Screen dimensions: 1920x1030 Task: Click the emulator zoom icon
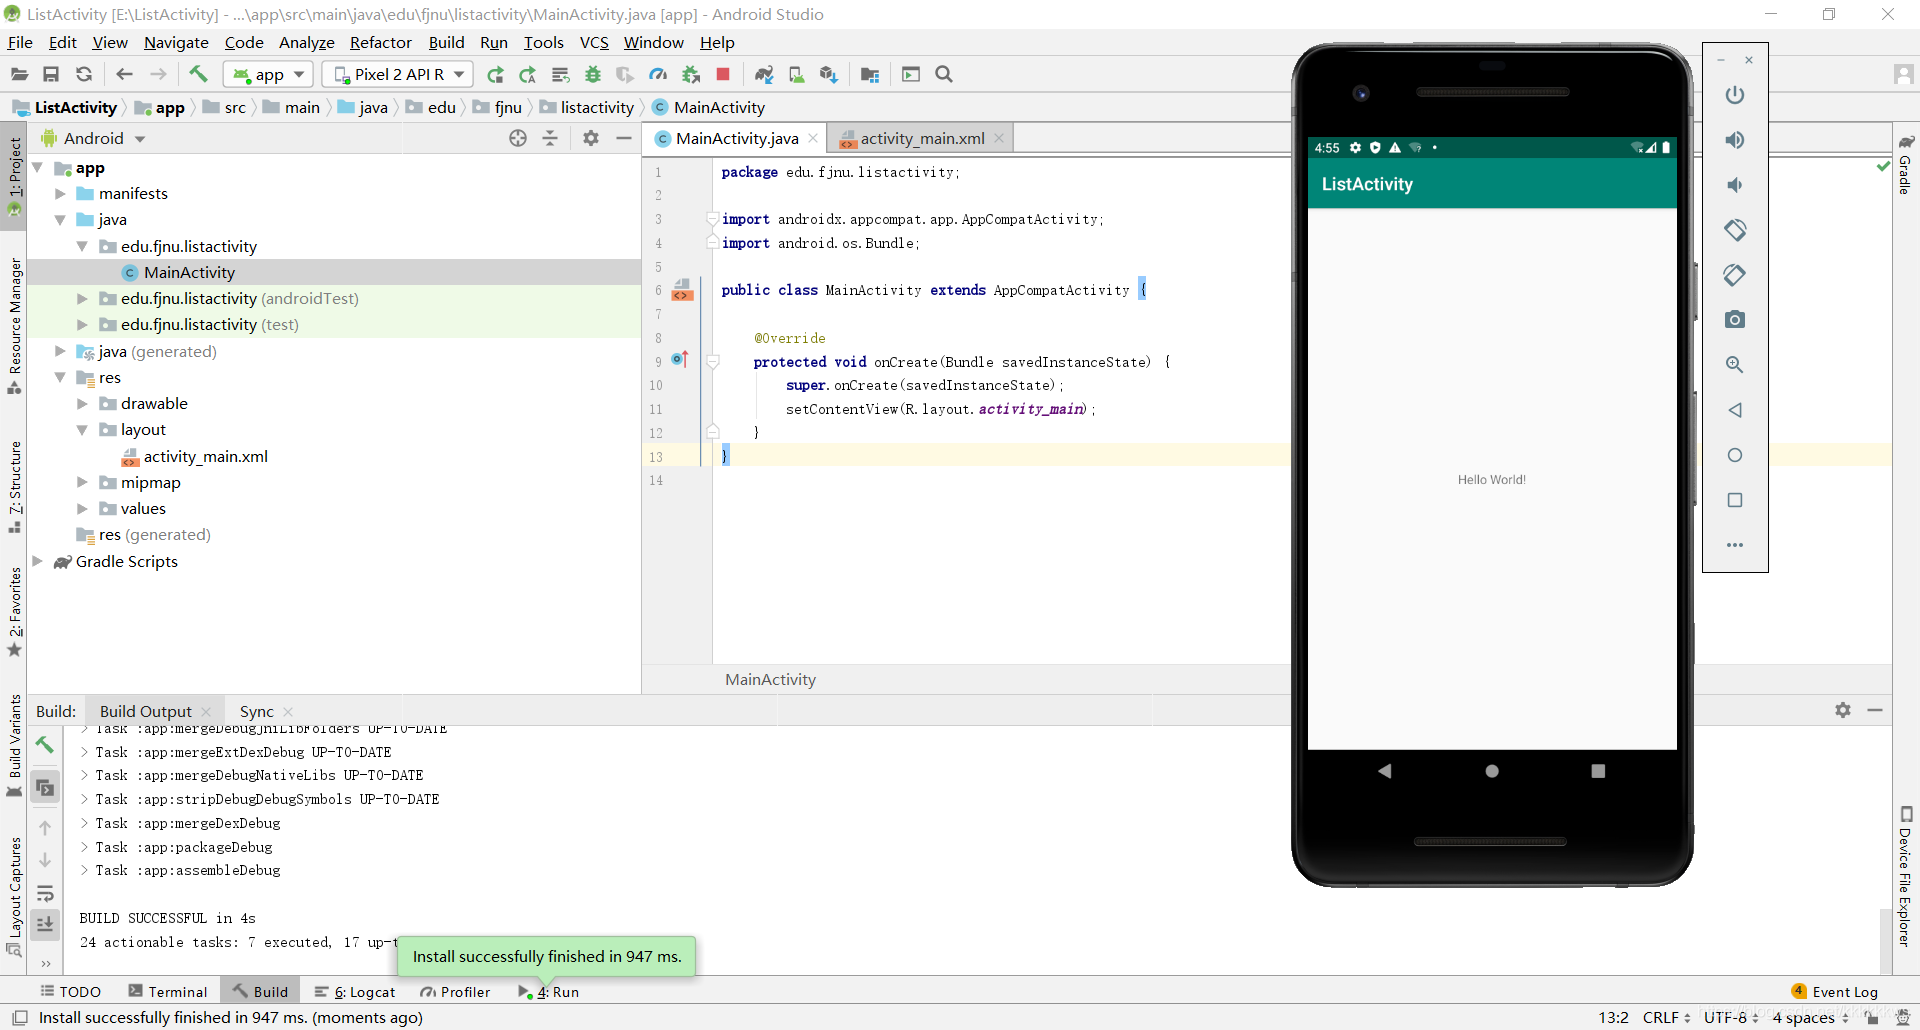[1735, 365]
